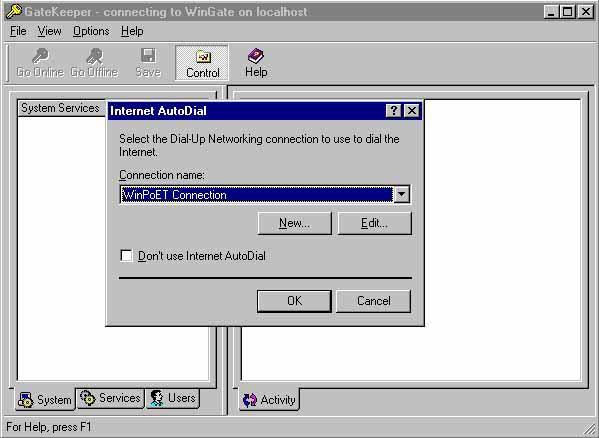Viewport: 599px width, 438px height.
Task: Expand the Connection name dropdown arrow
Action: pyautogui.click(x=401, y=194)
